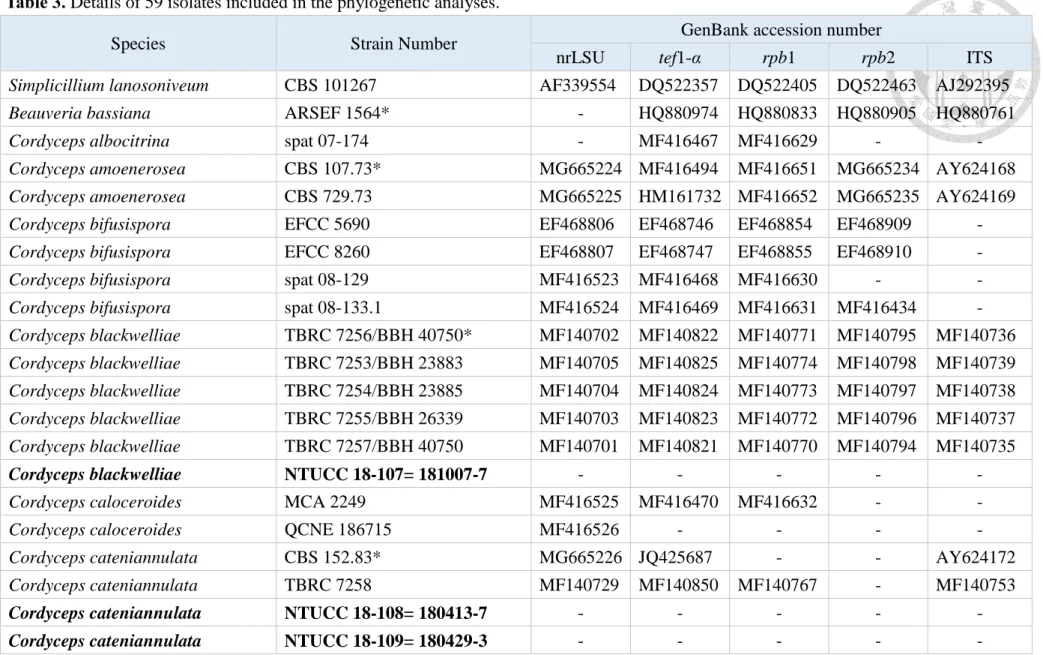Select strain spat 08-133.1

[x=333, y=308]
